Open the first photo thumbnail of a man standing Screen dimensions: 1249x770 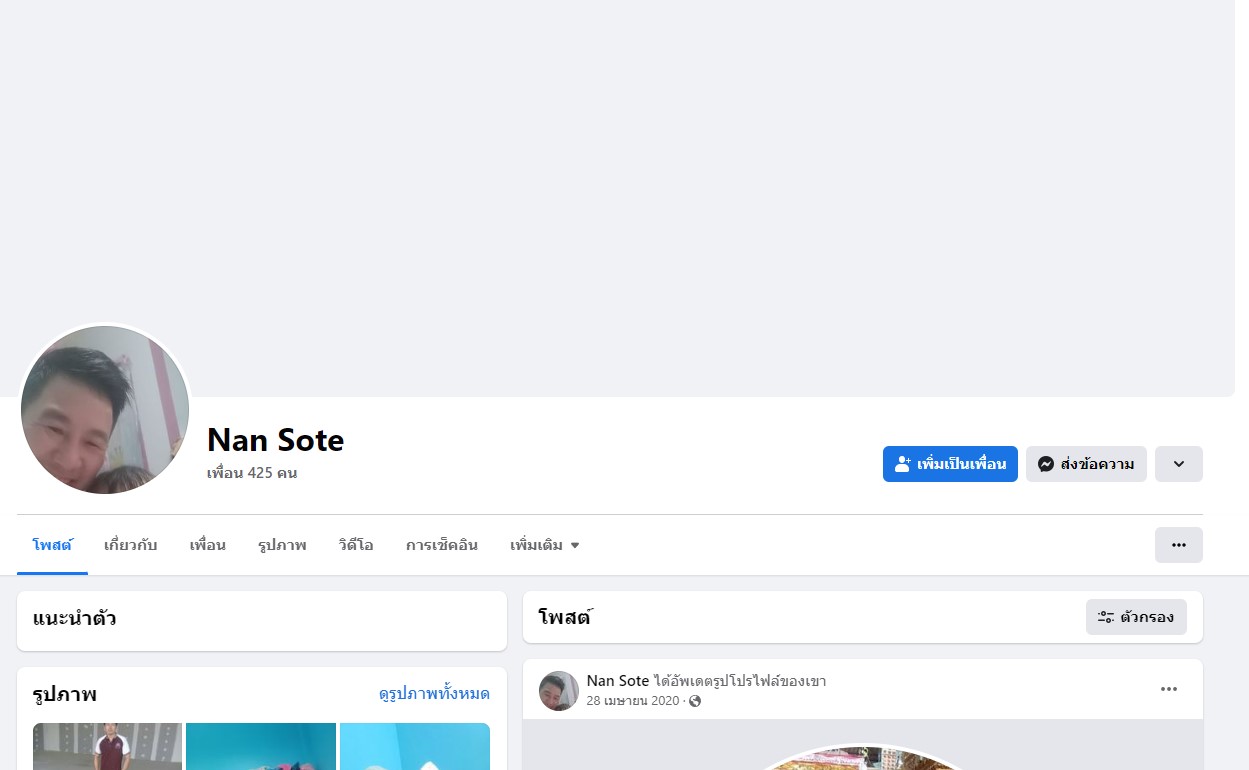pos(107,746)
